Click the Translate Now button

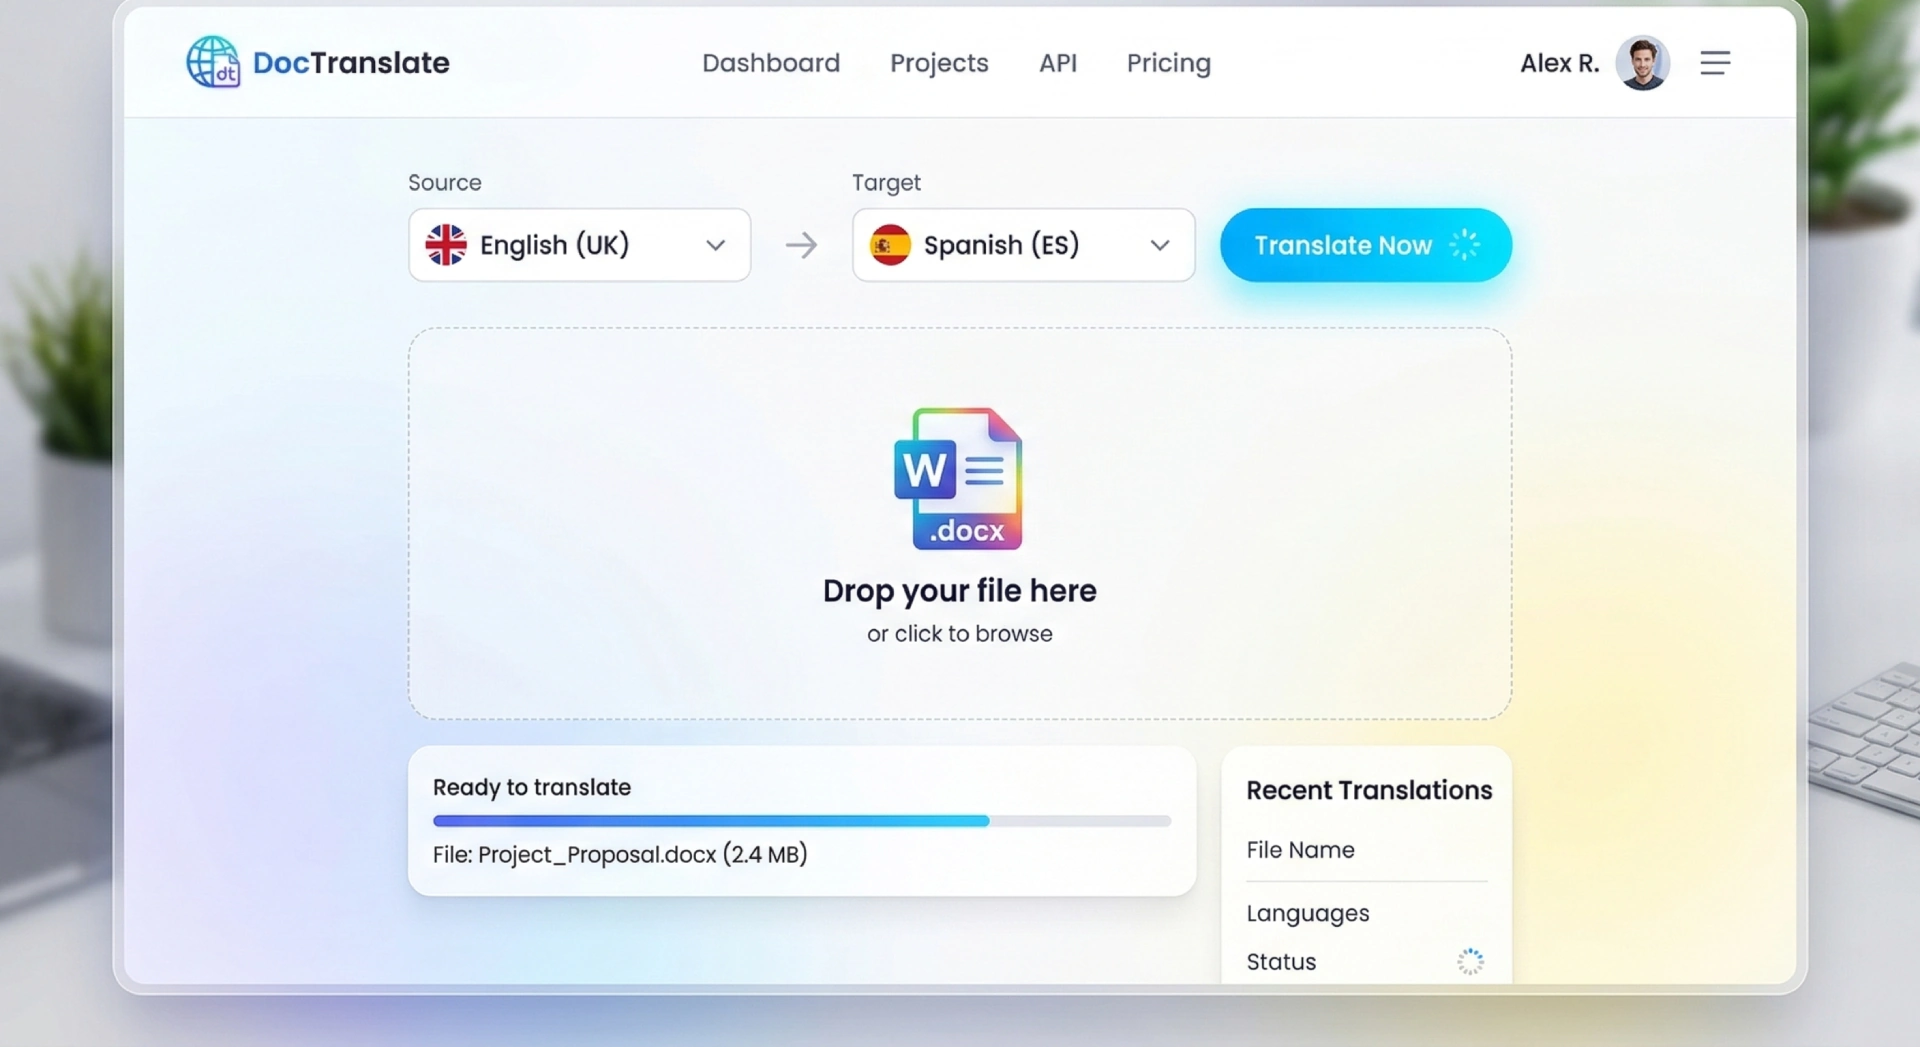coord(1366,245)
